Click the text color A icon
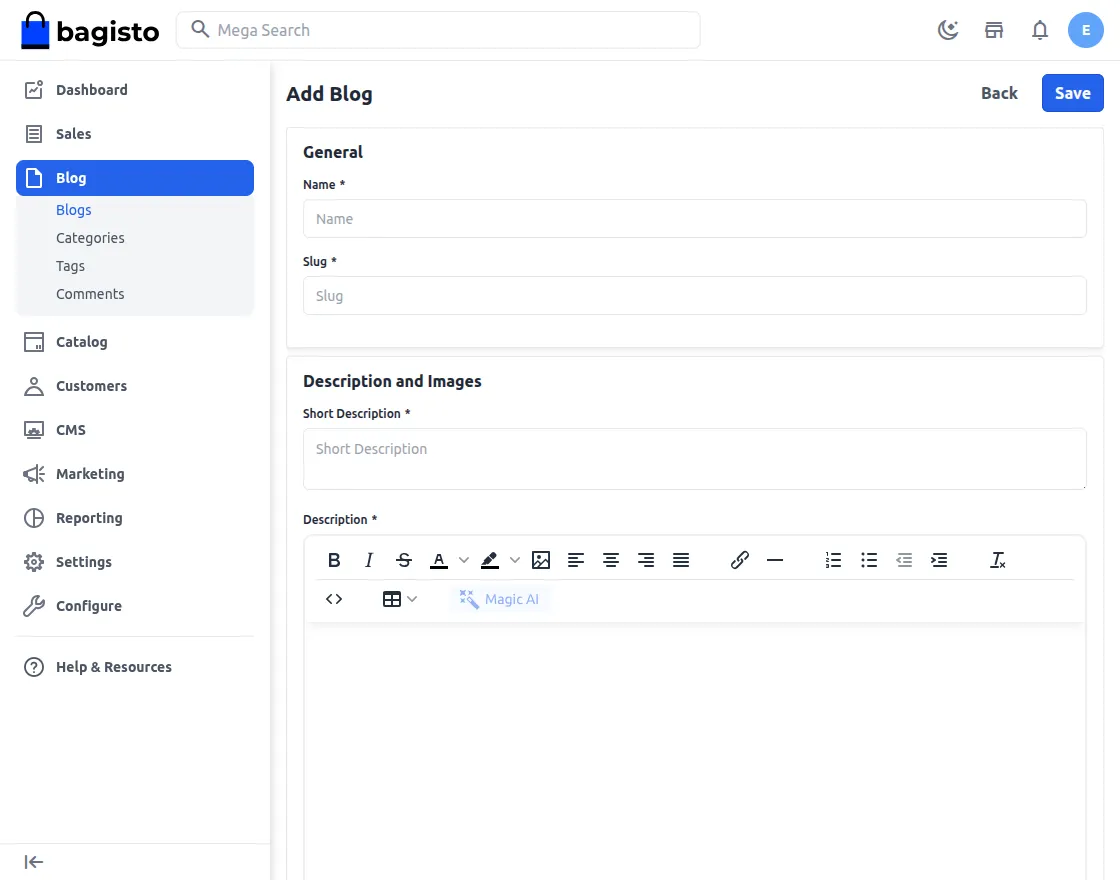This screenshot has width=1120, height=880. tap(439, 560)
